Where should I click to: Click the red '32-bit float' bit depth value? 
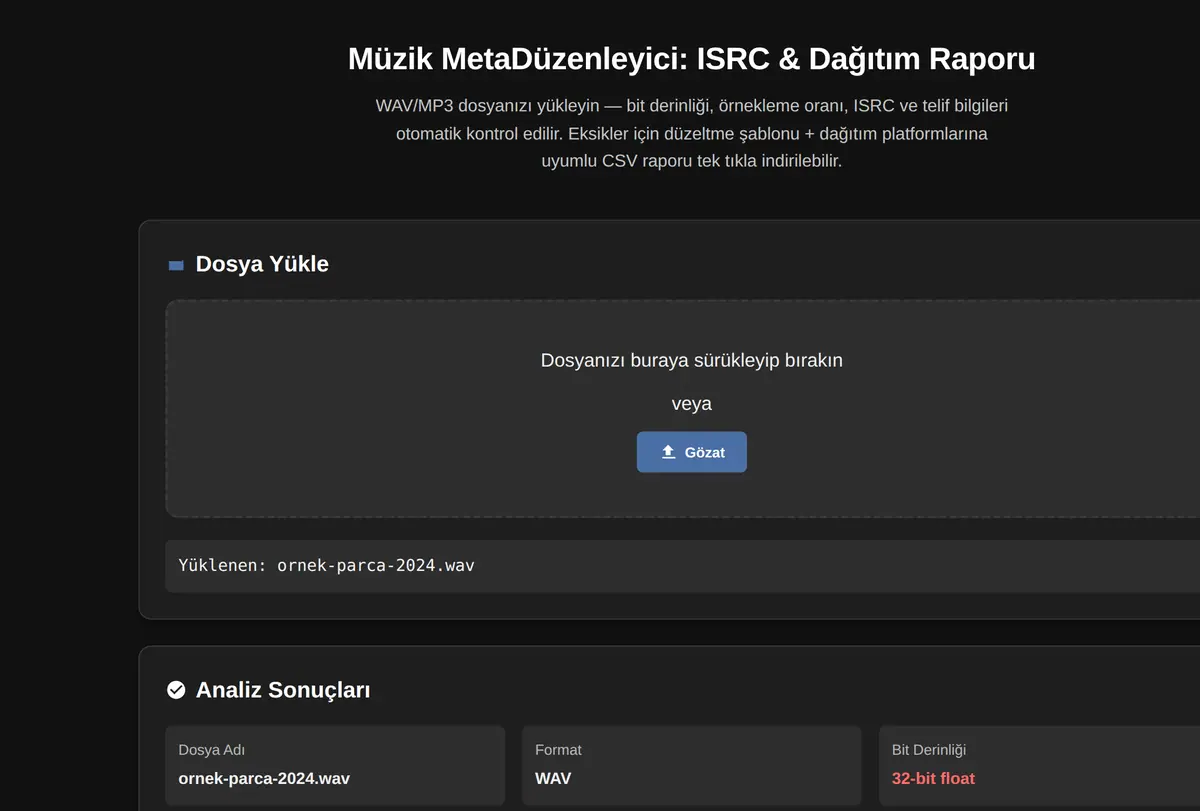pyautogui.click(x=933, y=778)
